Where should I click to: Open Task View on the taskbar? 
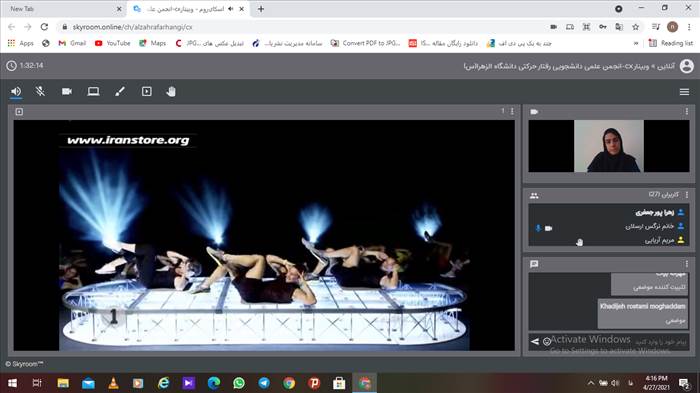pyautogui.click(x=37, y=383)
